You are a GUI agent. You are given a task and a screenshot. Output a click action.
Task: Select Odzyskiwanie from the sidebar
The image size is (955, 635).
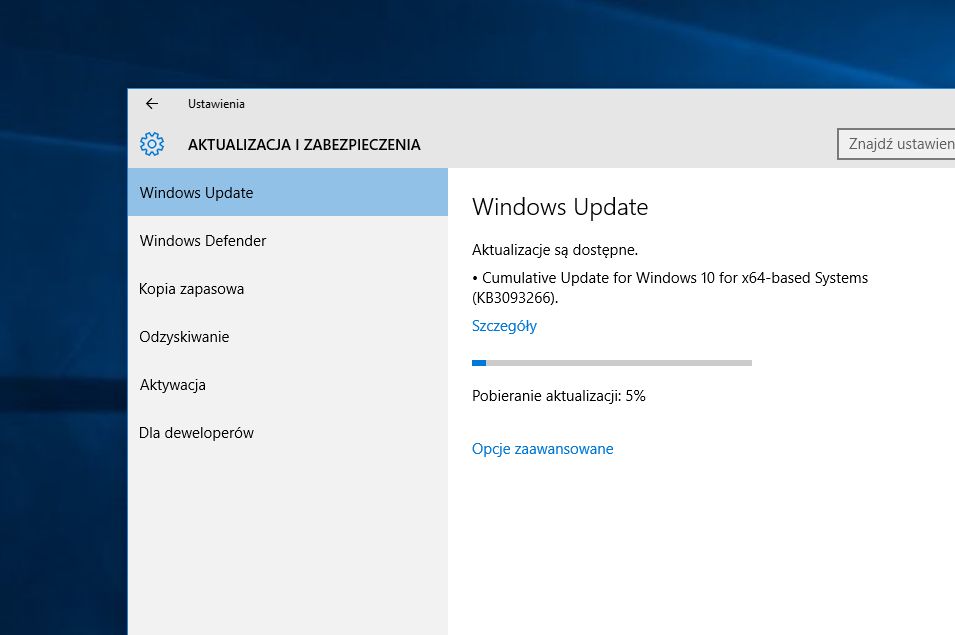click(x=184, y=336)
